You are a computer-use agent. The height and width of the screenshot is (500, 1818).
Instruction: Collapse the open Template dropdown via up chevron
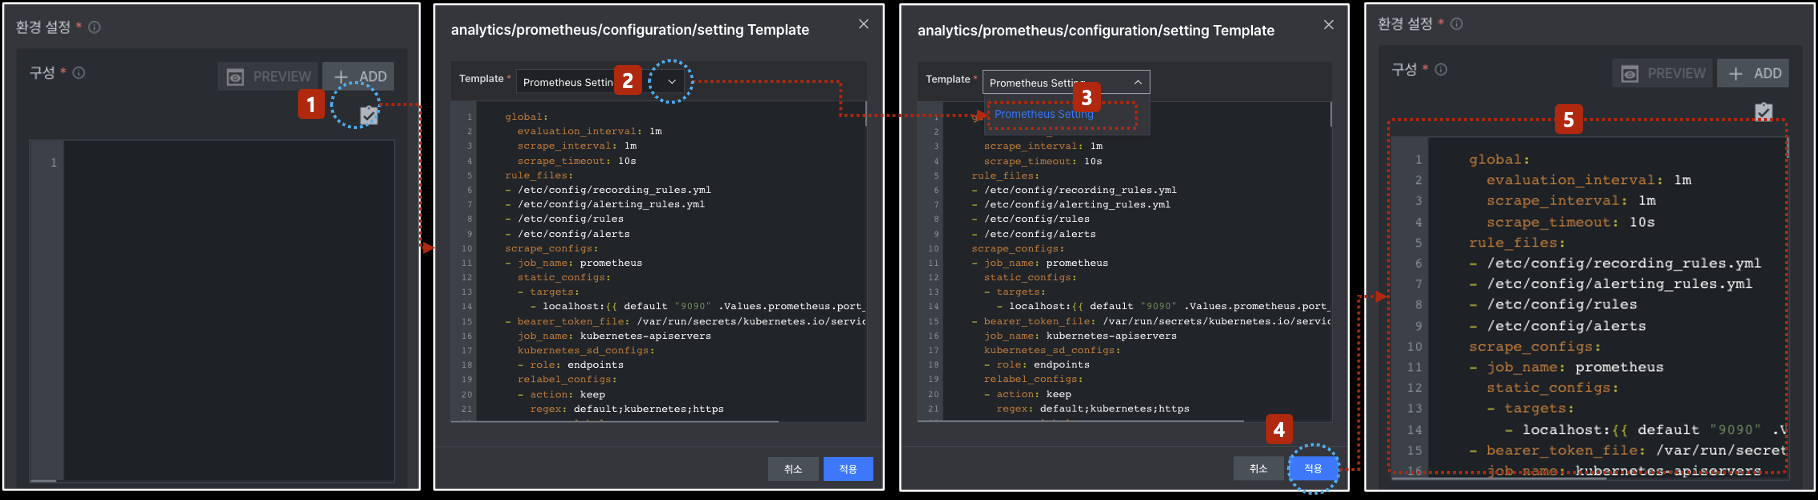tap(1138, 82)
